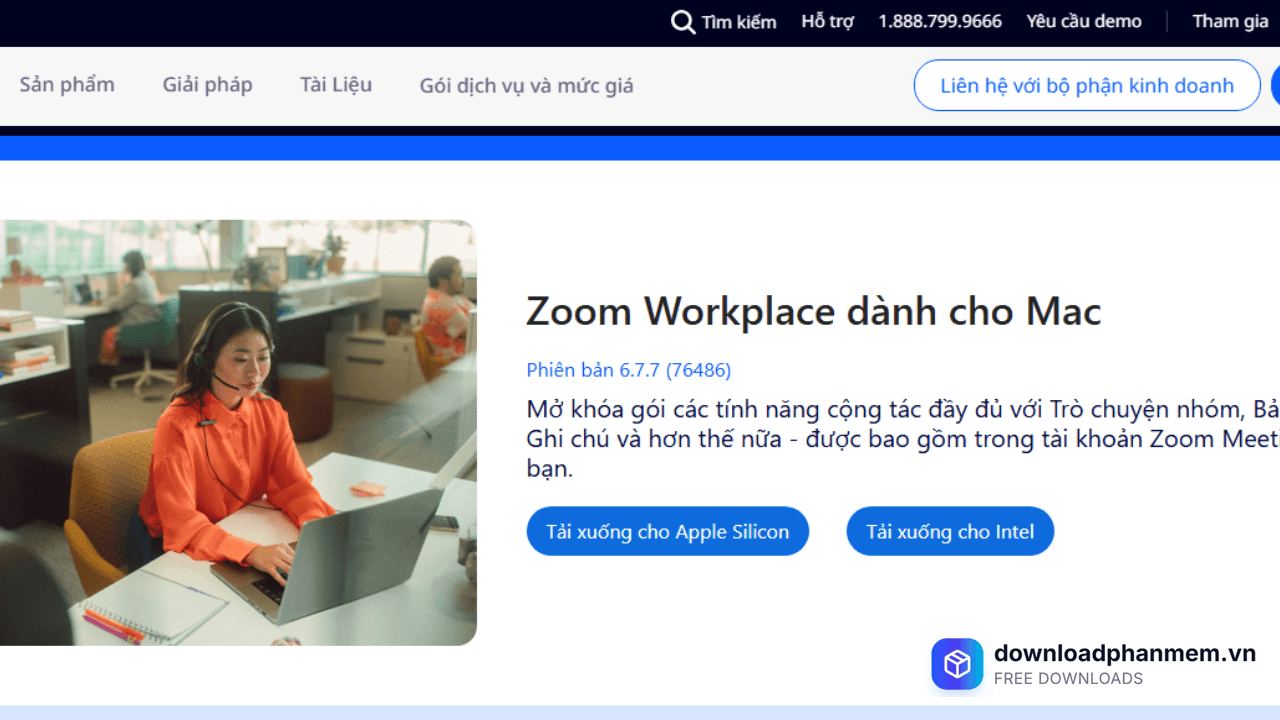Open the Giải pháp menu

tap(207, 85)
